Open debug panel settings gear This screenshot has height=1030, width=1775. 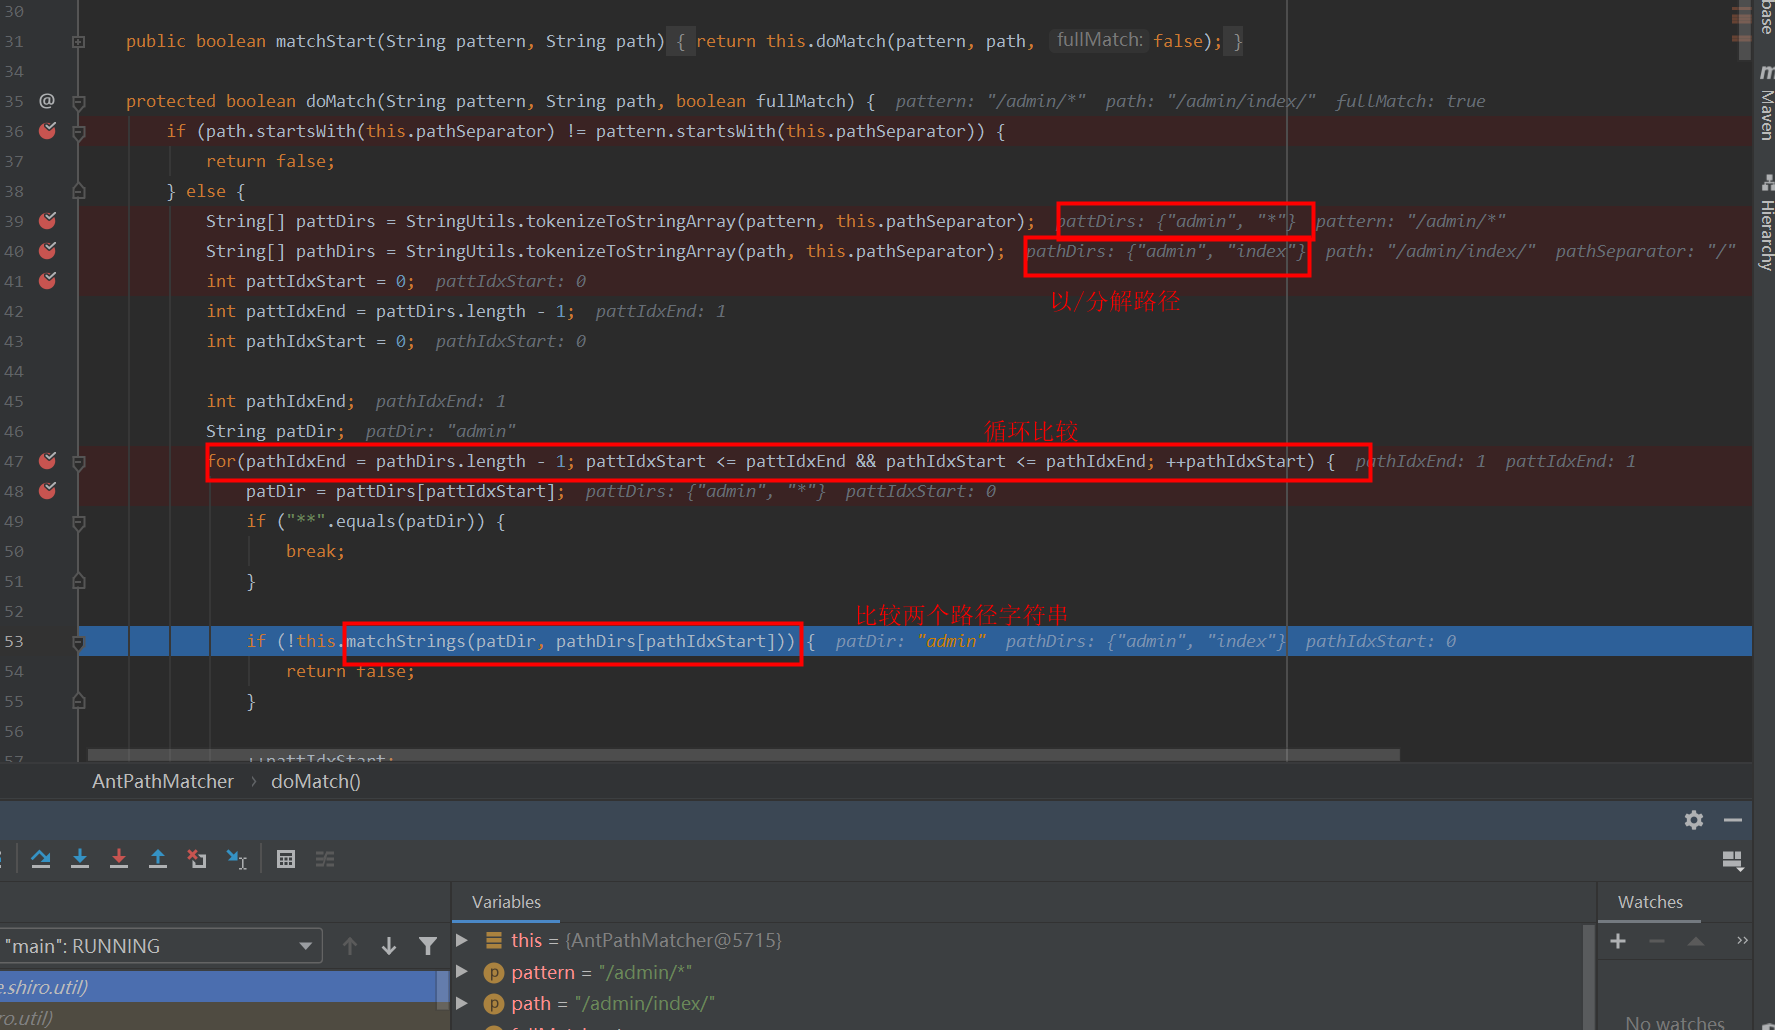point(1693,820)
